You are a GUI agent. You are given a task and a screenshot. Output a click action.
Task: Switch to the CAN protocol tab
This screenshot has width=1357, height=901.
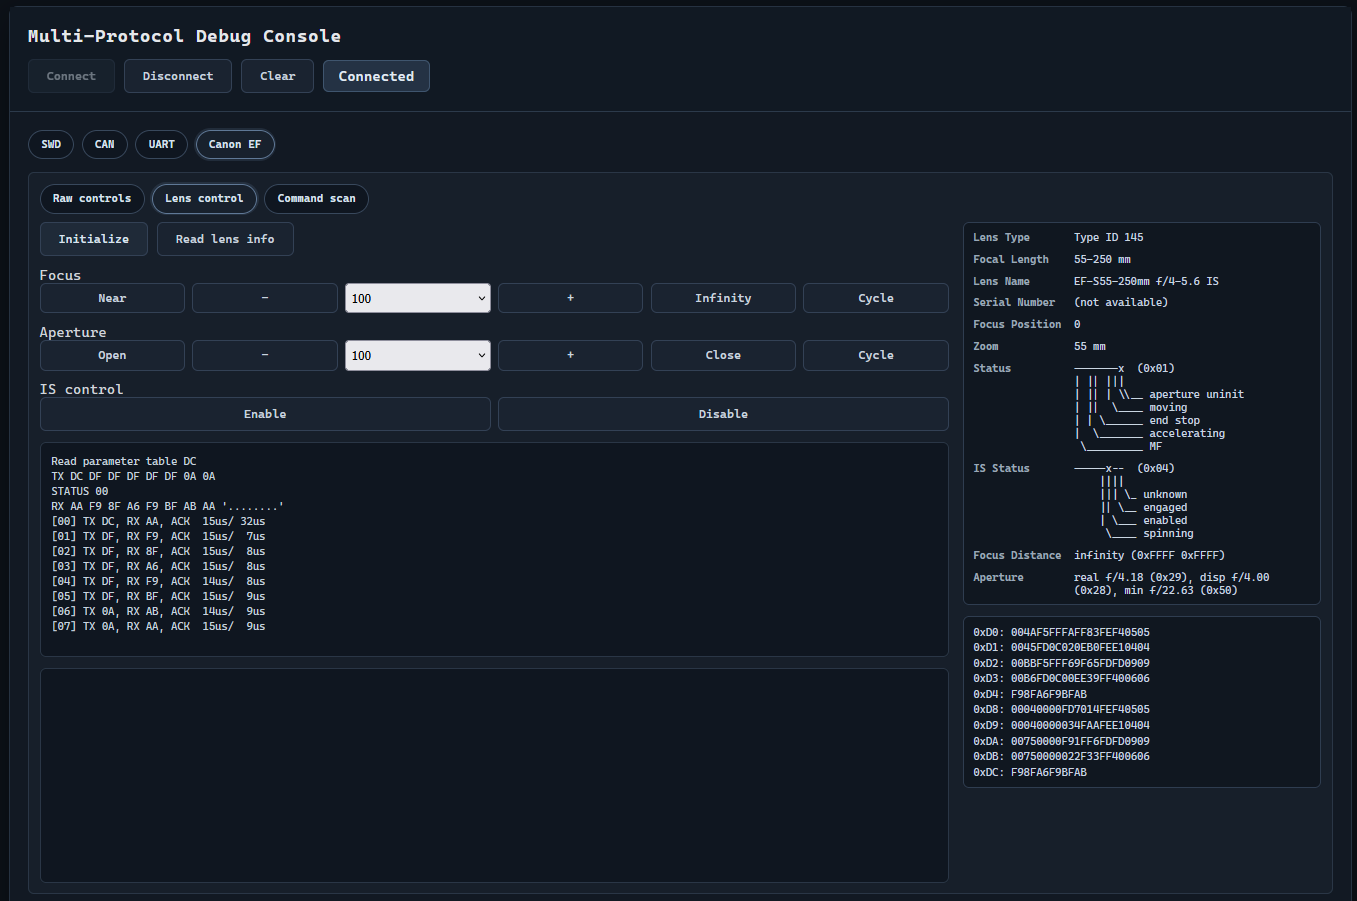(105, 144)
